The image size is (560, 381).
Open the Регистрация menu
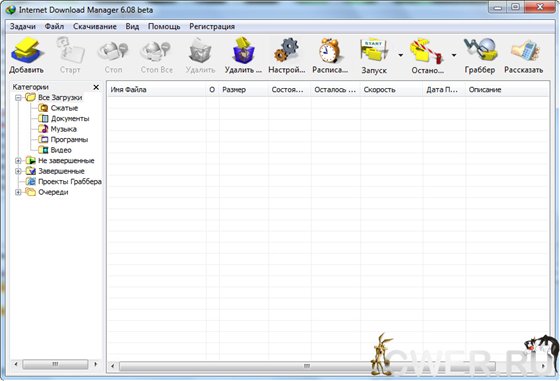(212, 26)
